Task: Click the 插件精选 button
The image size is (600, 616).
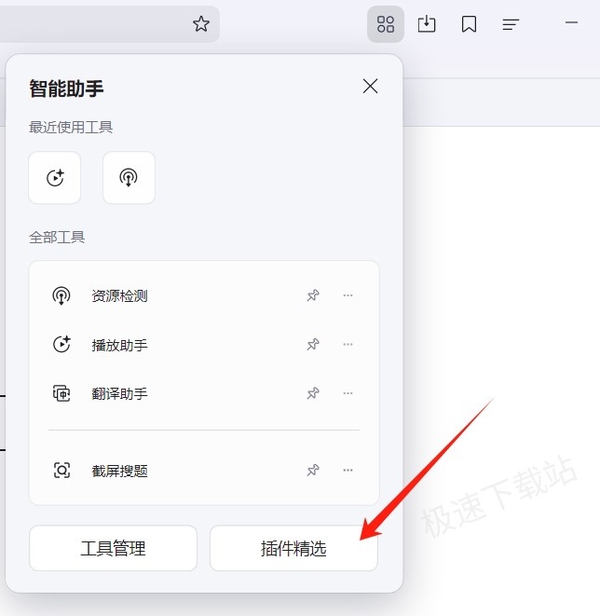Action: (294, 548)
